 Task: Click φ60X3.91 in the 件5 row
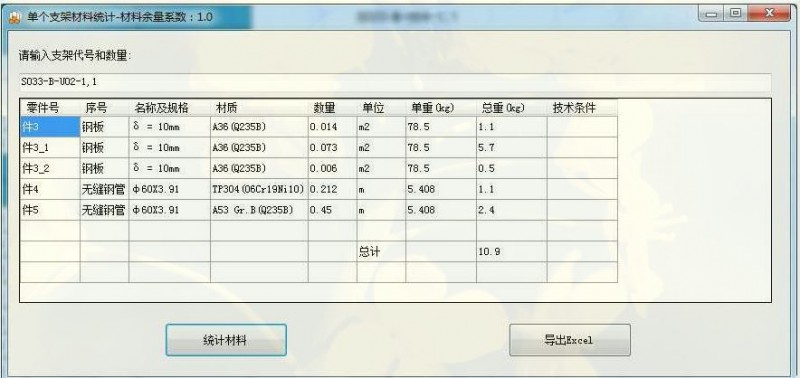169,210
